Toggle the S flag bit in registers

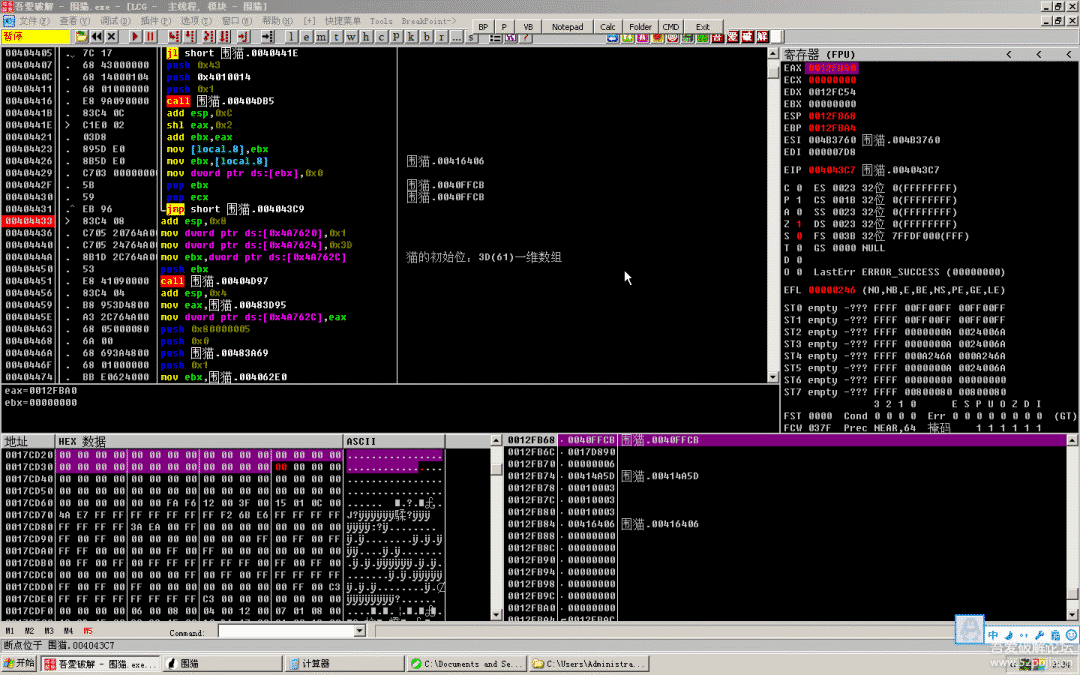799,236
